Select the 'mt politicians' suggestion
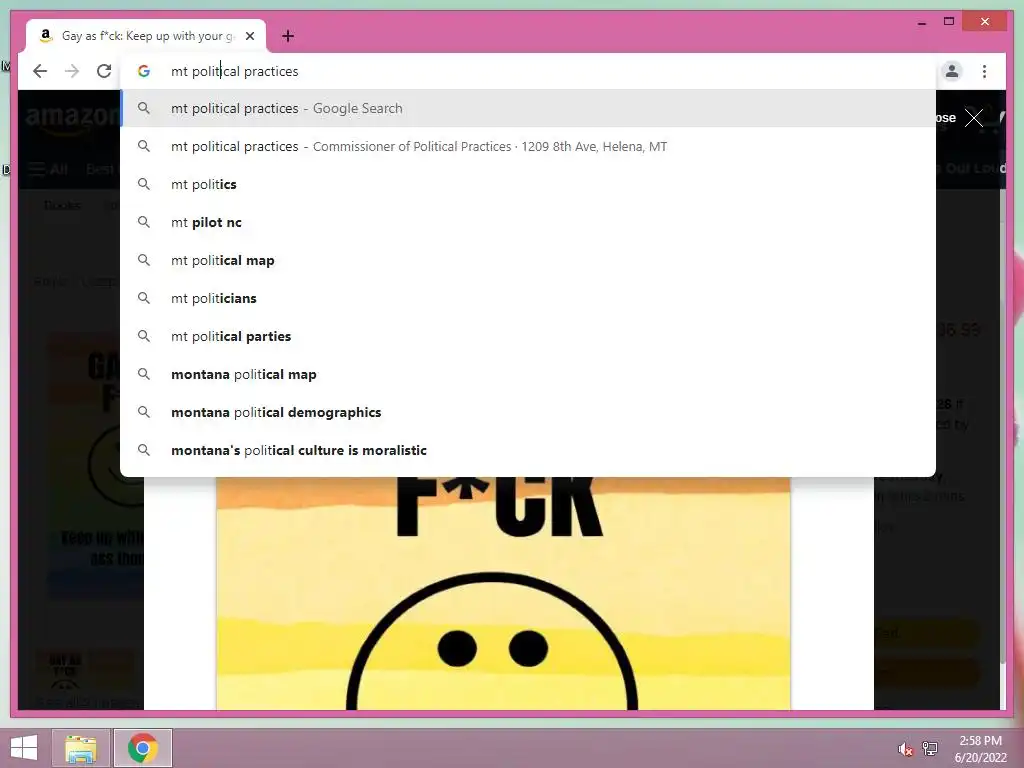 tap(528, 298)
